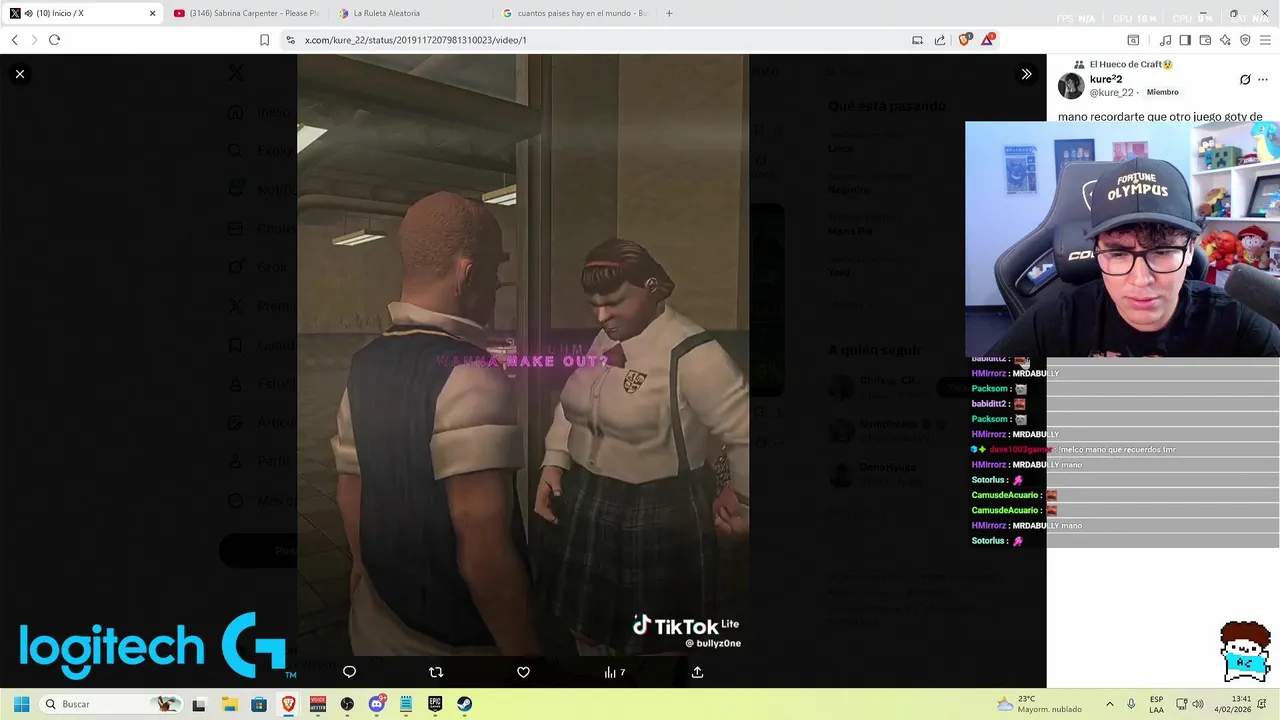This screenshot has width=1280, height=720.
Task: Select Brave browser taskbar icon
Action: [x=288, y=704]
